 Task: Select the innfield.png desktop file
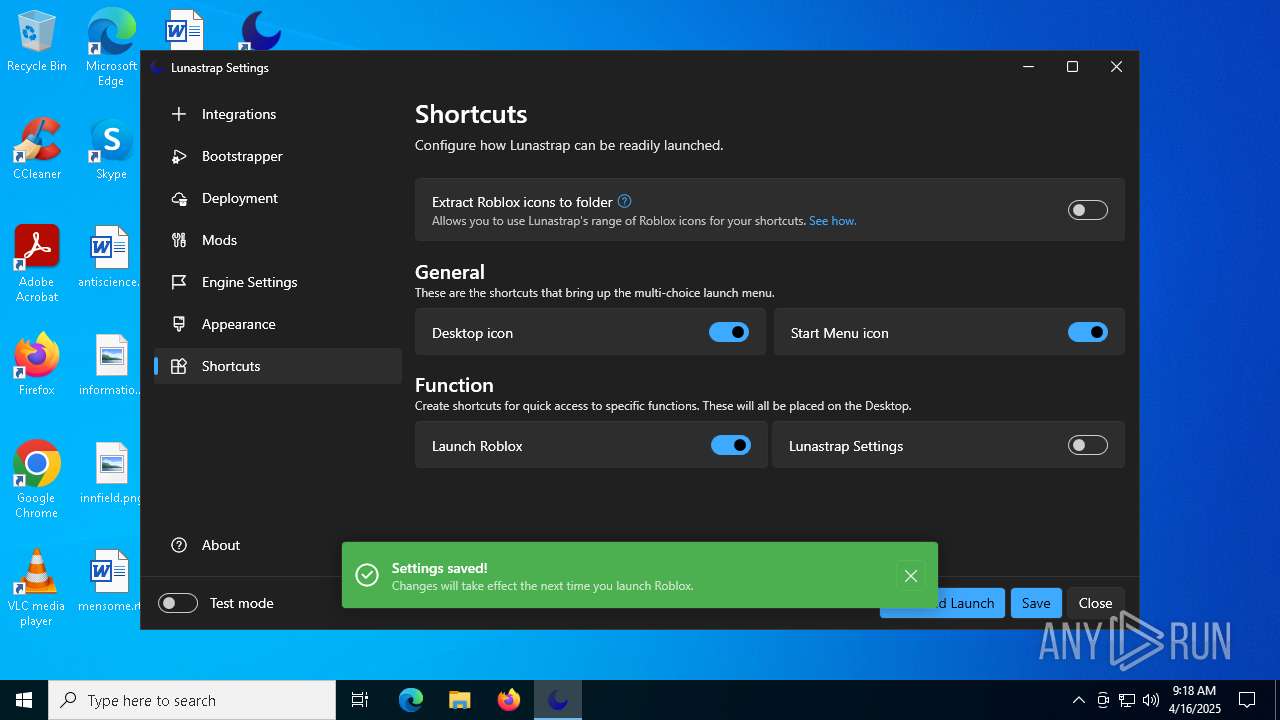pos(111,473)
